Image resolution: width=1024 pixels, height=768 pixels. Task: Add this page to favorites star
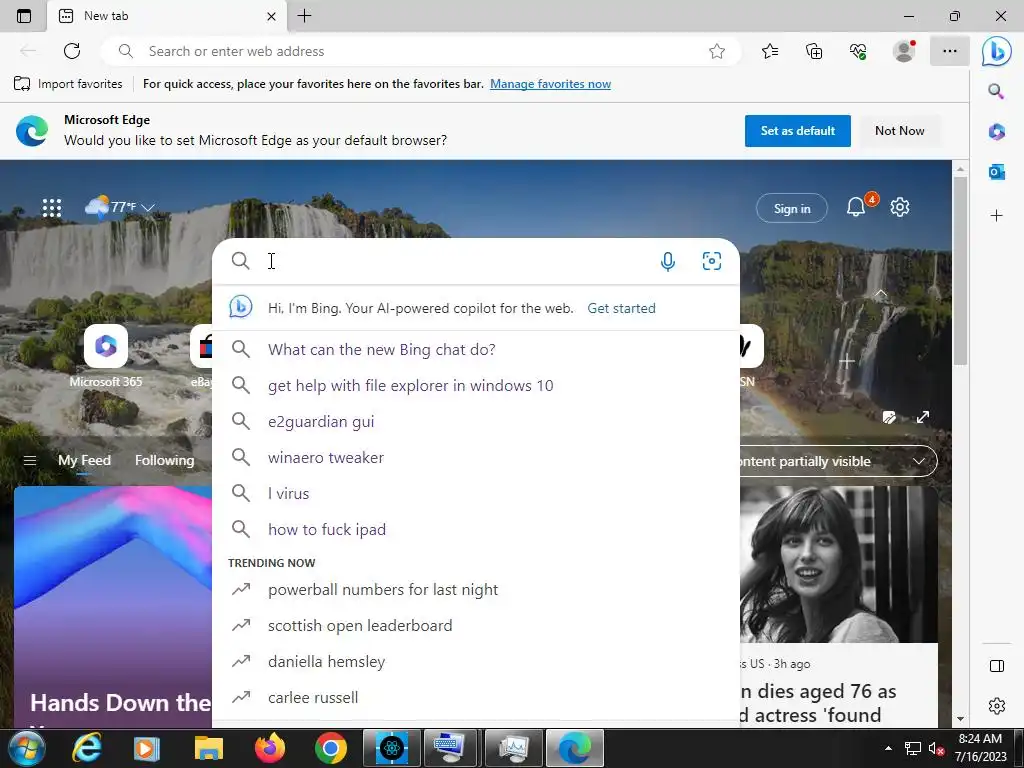click(717, 51)
